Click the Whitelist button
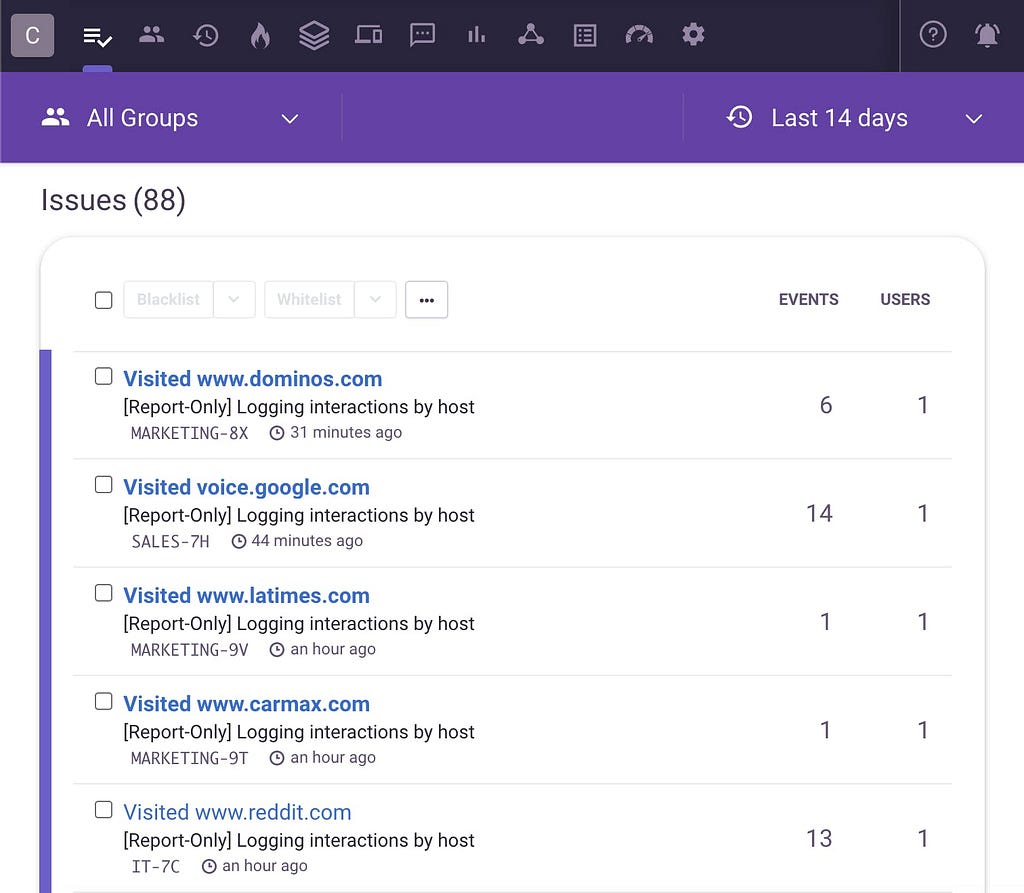The height and width of the screenshot is (893, 1024). coord(310,300)
